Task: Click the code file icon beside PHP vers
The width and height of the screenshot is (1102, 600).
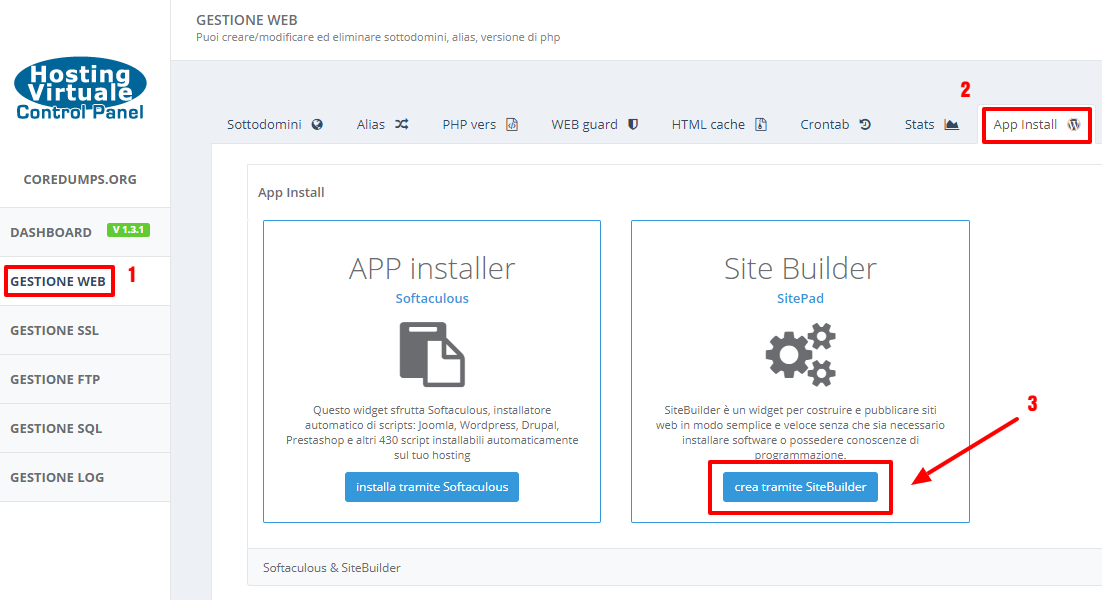Action: (512, 124)
